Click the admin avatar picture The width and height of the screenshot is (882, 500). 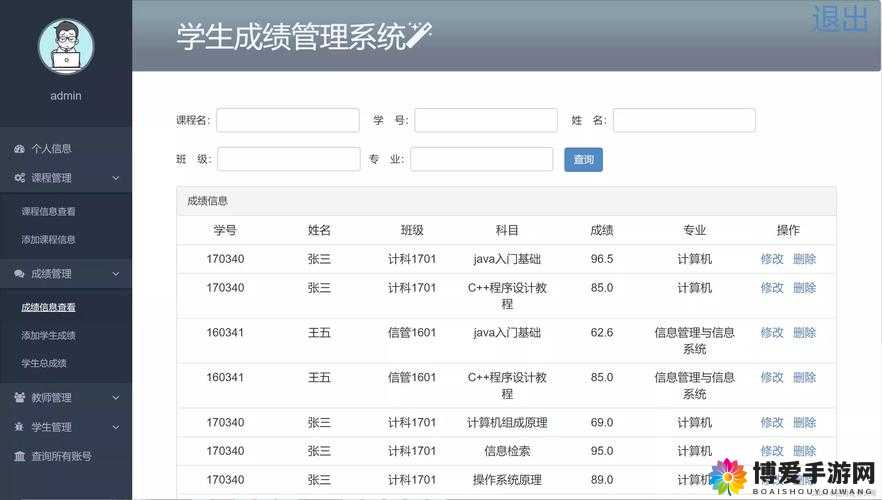pos(66,47)
